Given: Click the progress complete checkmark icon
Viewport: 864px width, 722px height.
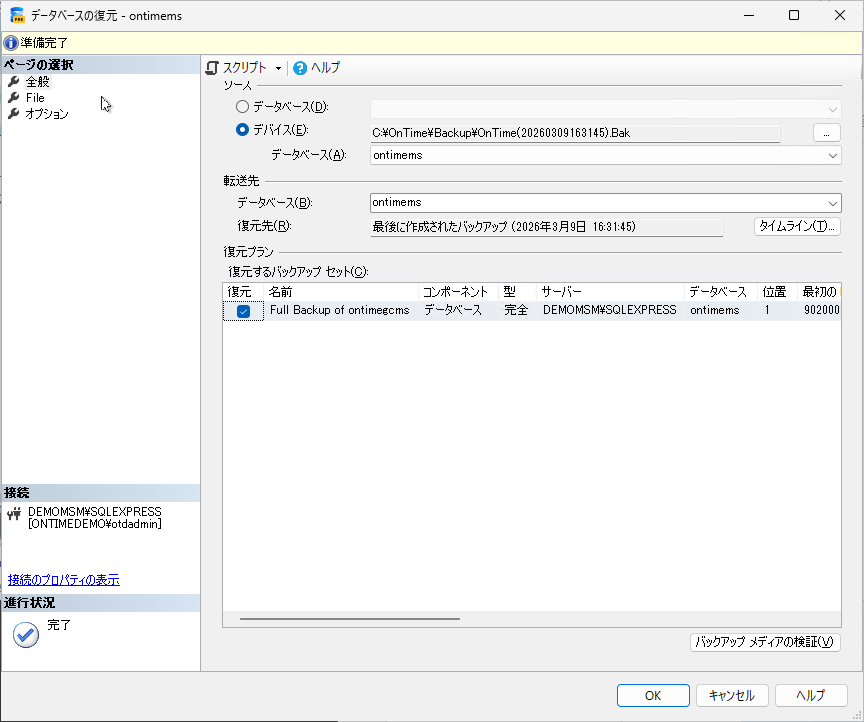Looking at the screenshot, I should 26,634.
